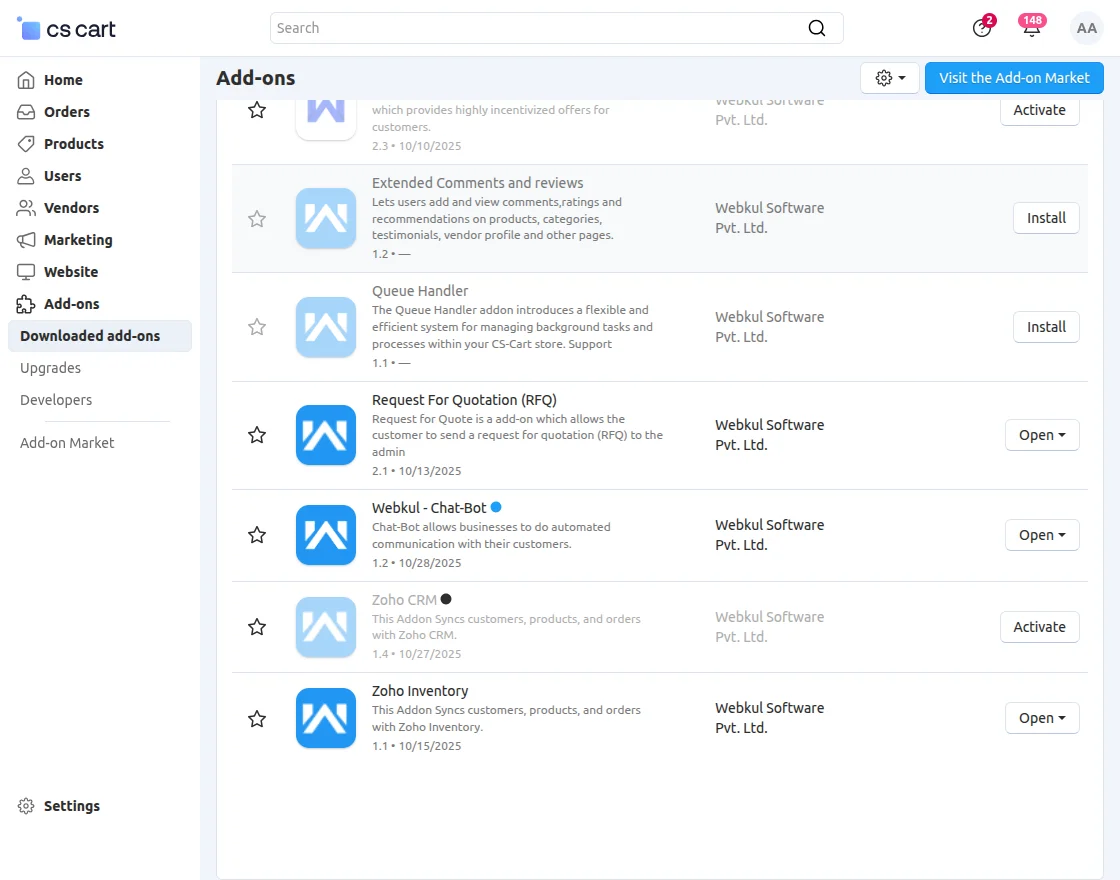Click the Extended Comments and reviews title

point(477,183)
